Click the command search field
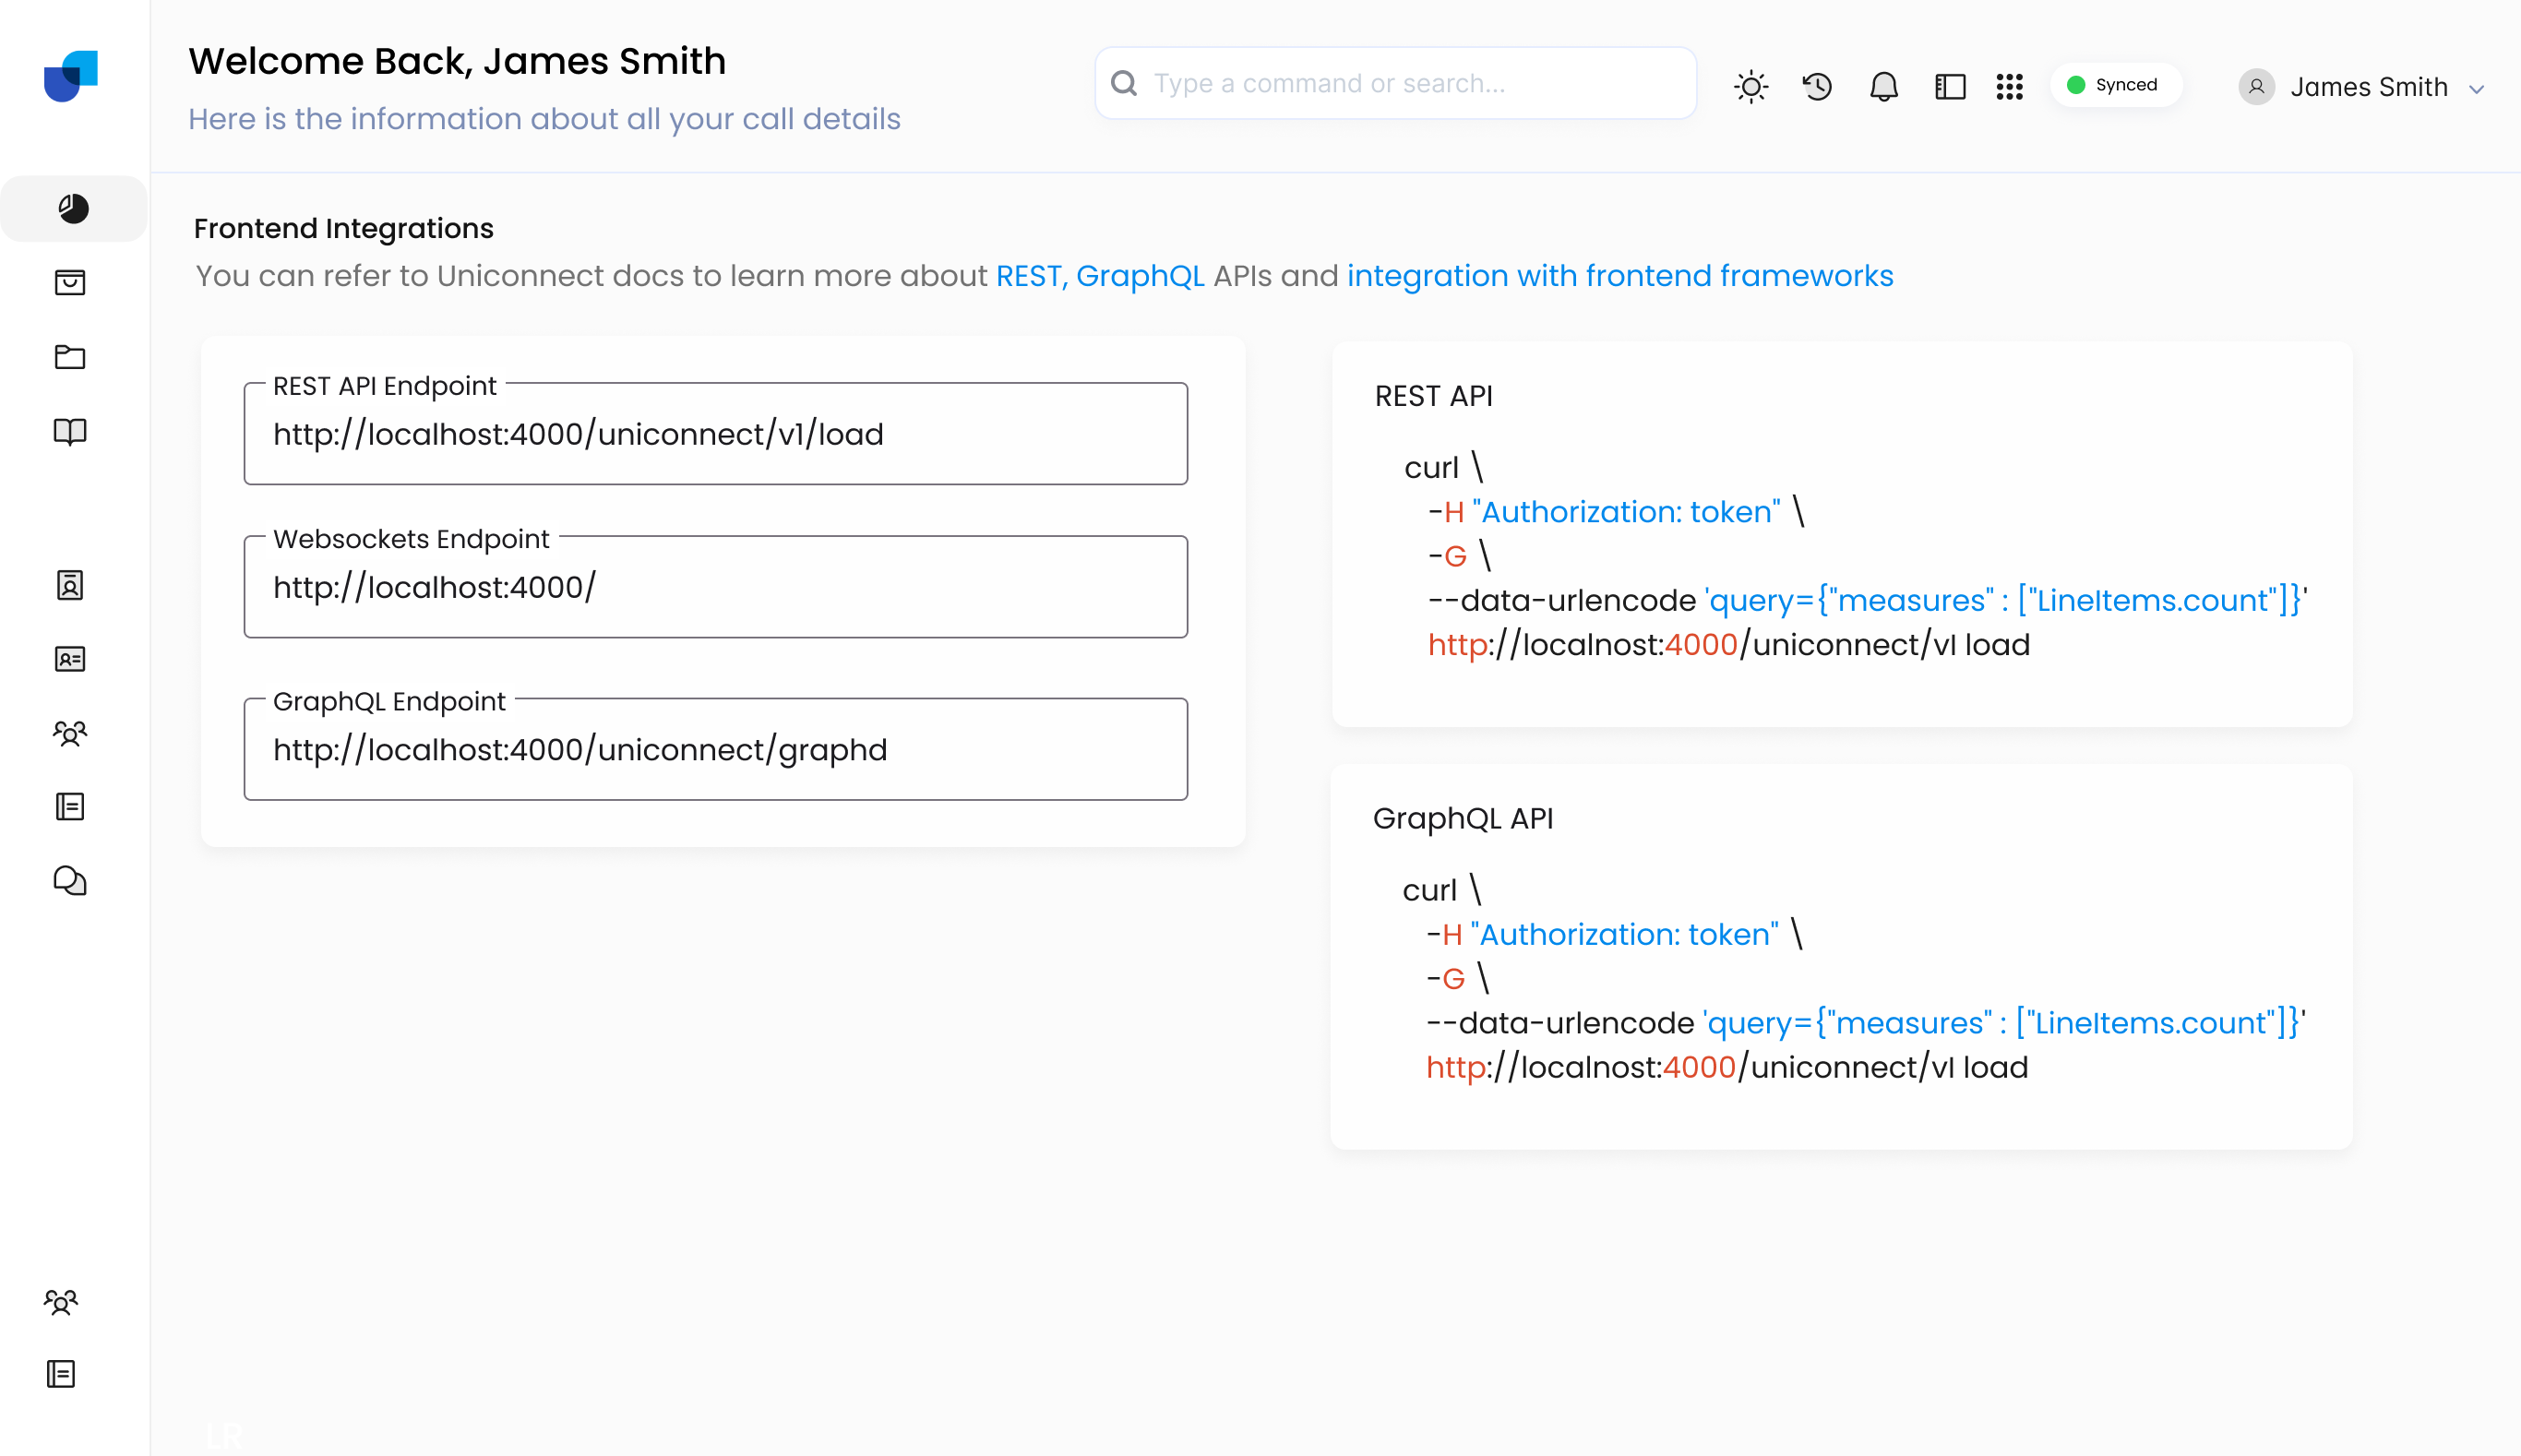 click(1395, 83)
